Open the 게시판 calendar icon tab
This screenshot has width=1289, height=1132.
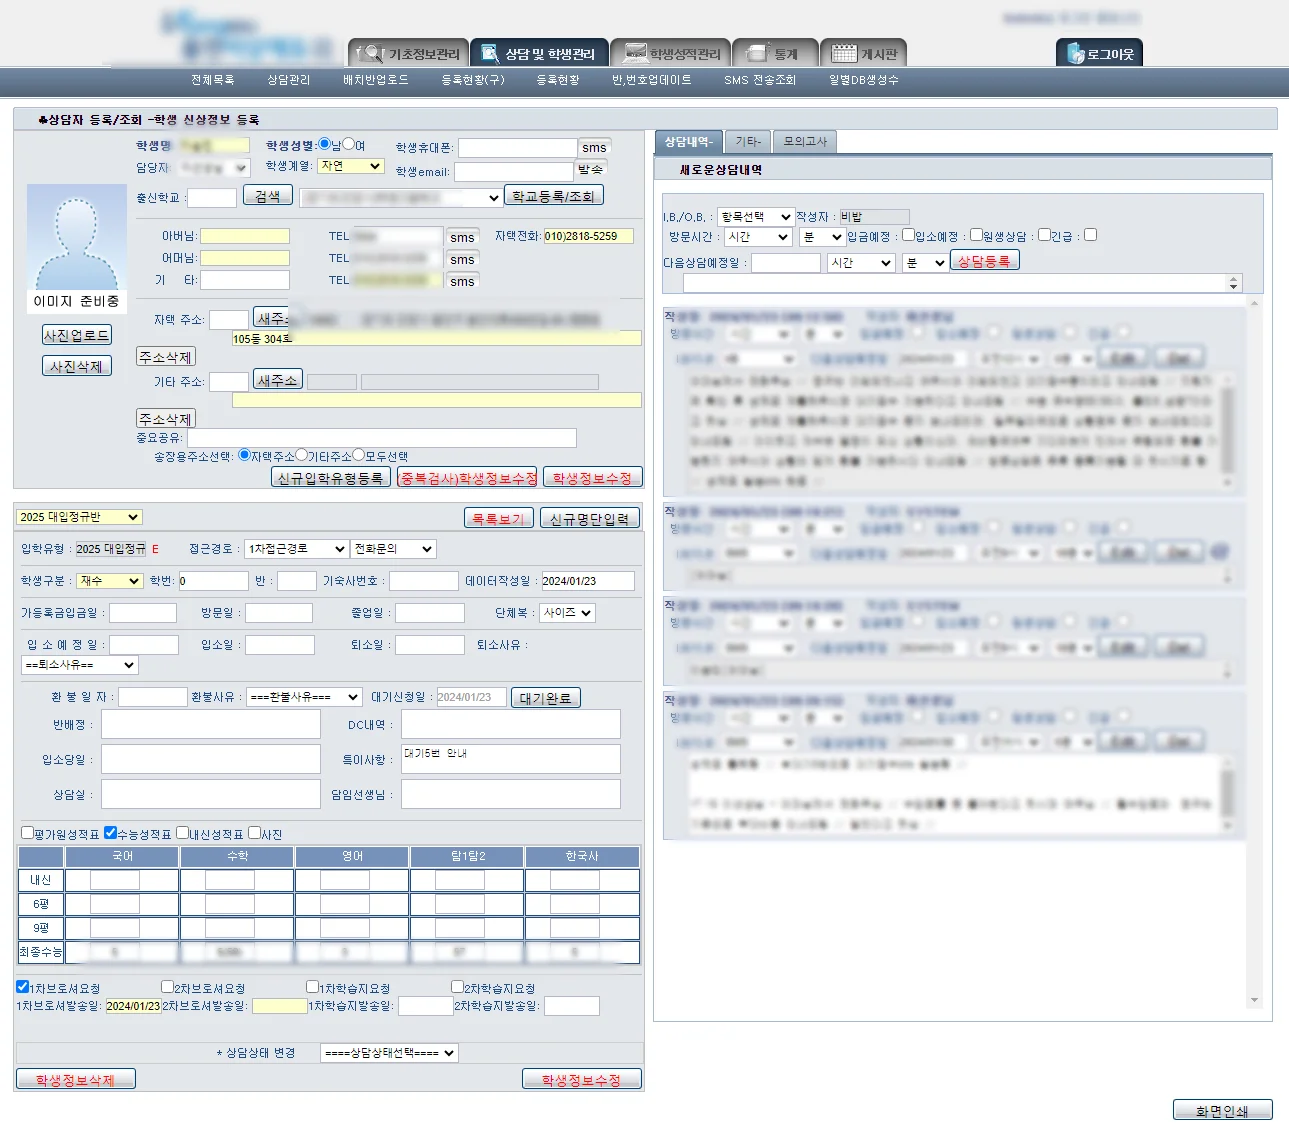(865, 53)
